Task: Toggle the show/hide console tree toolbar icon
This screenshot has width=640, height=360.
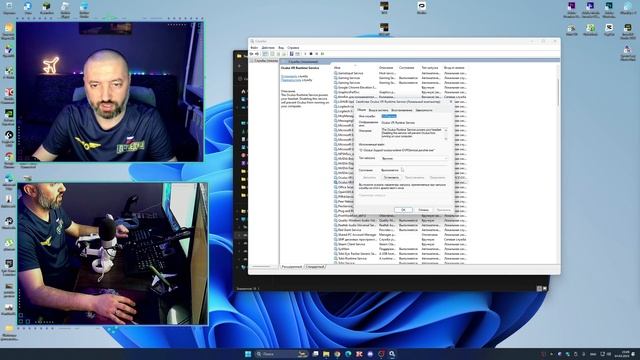Action: (x=265, y=54)
